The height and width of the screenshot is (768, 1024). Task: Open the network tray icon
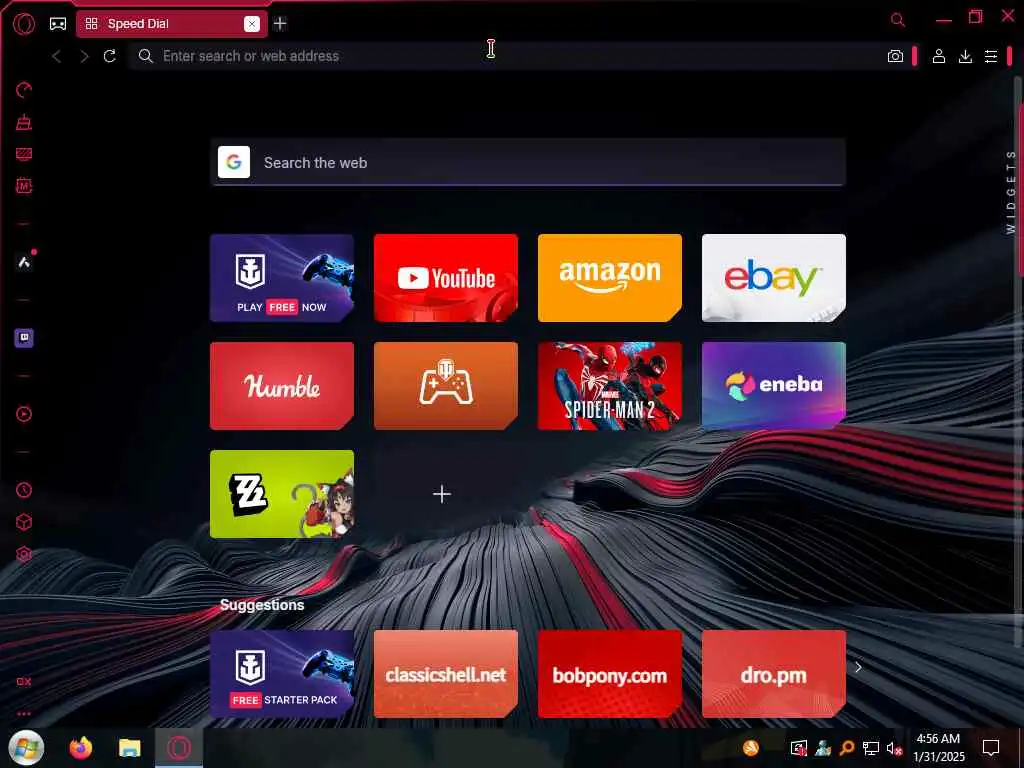pos(871,748)
